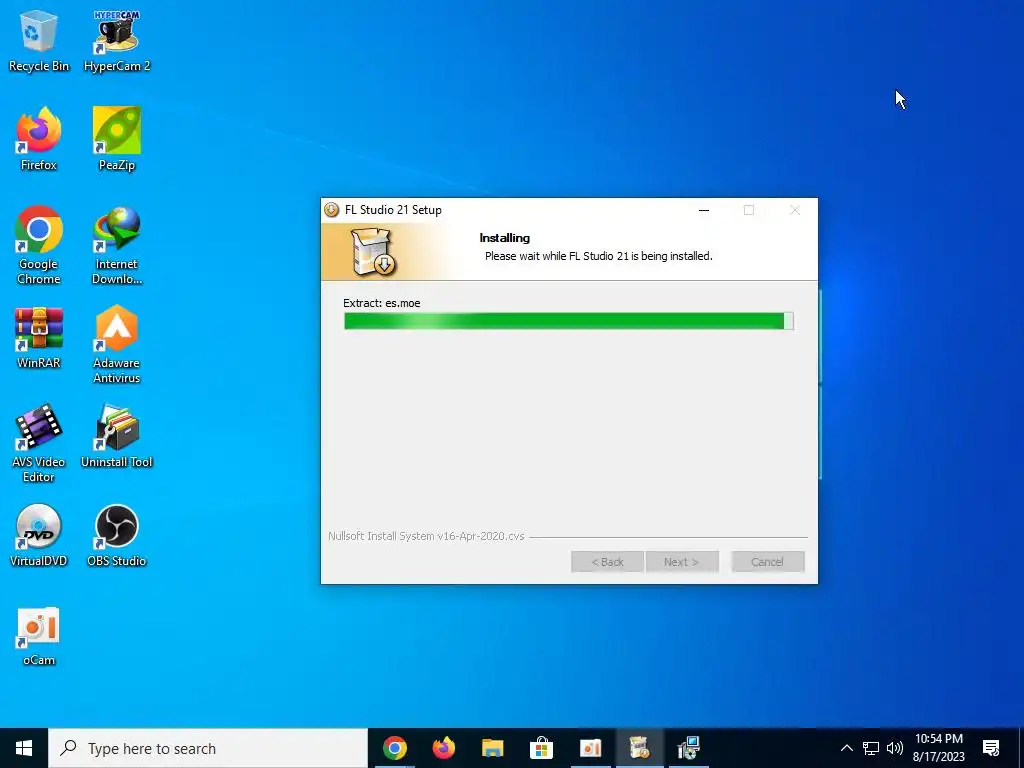Select the Internet Download Manager desktop shortcut
Viewport: 1024px width, 768px height.
pyautogui.click(x=117, y=246)
